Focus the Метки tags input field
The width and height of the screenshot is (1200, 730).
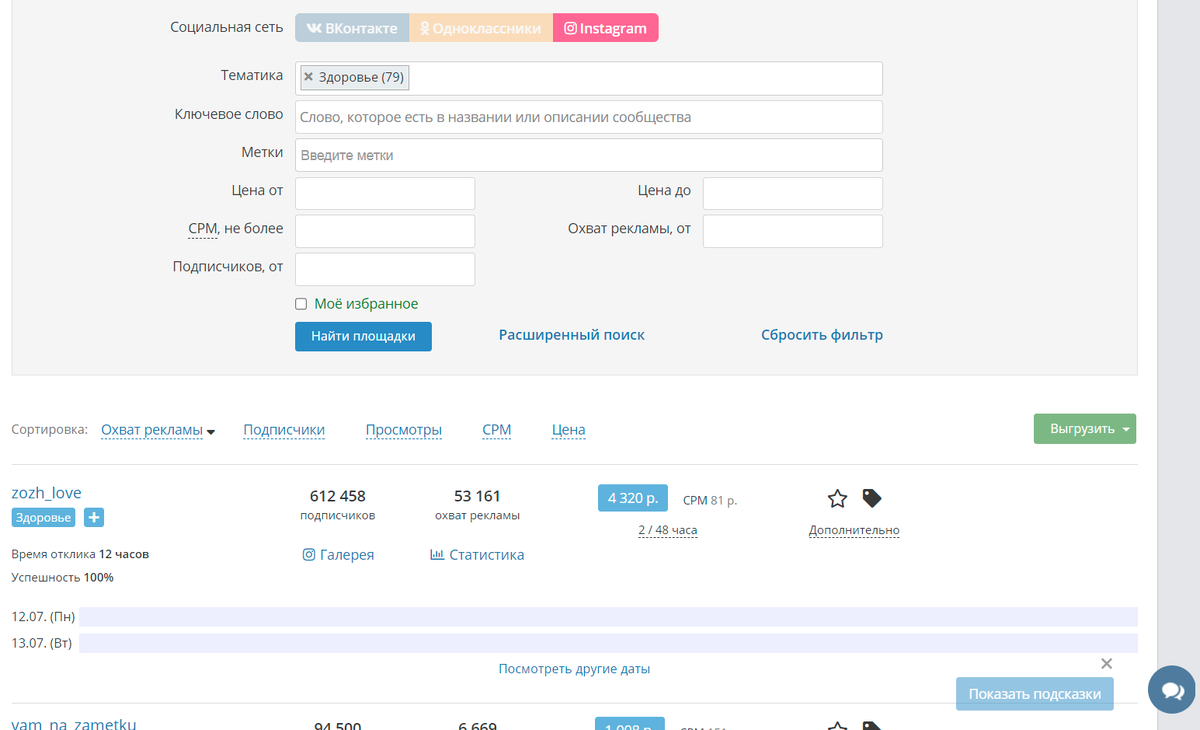(x=589, y=155)
